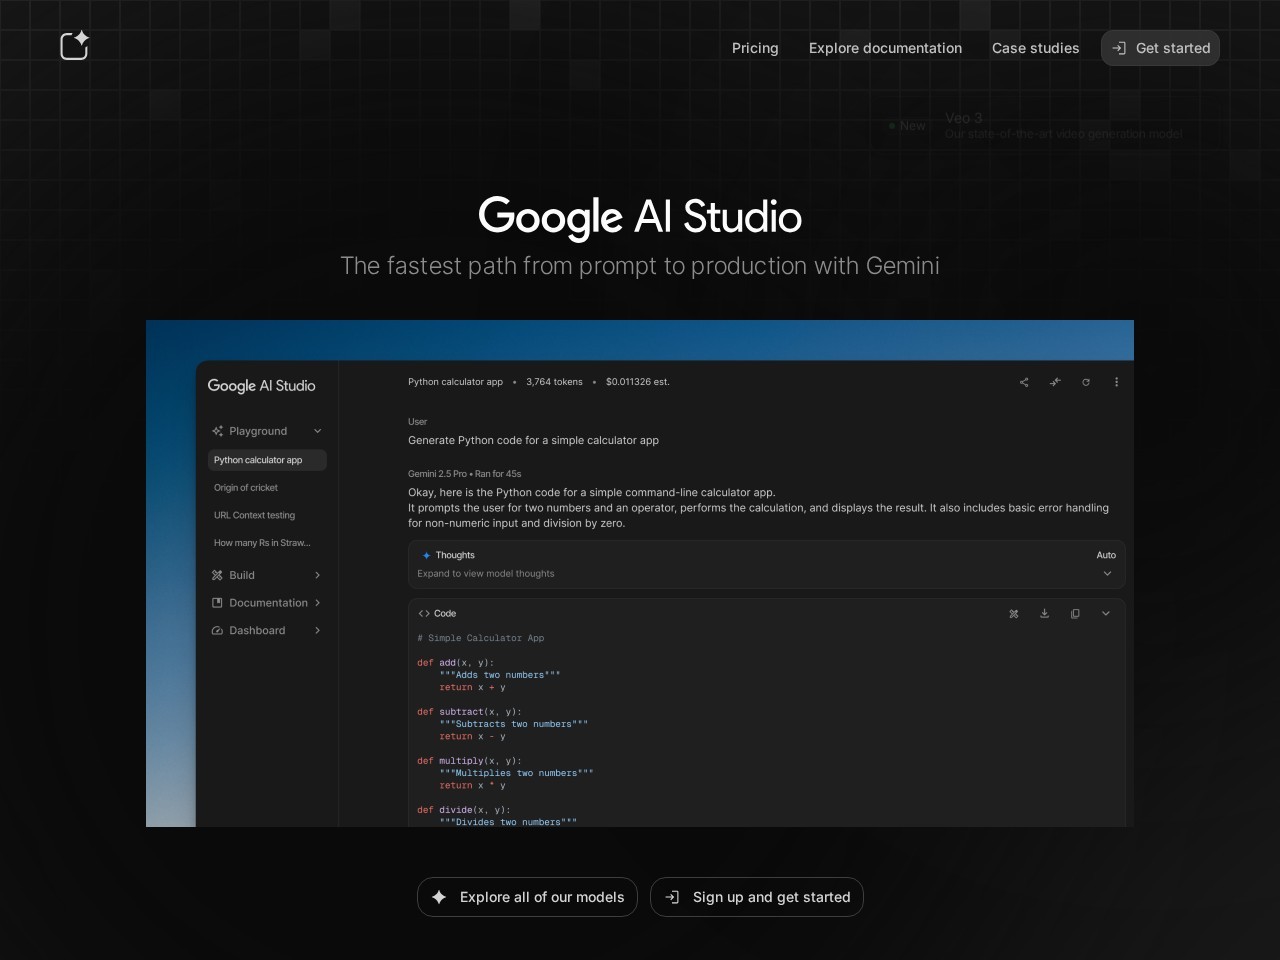Click the refresh icon in chat header
This screenshot has height=960, width=1280.
1086,382
